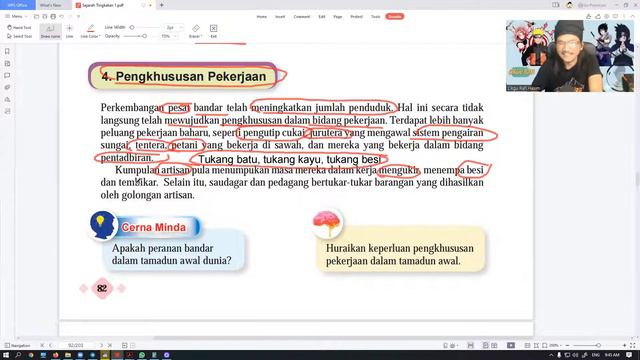Go to the first page
This screenshot has width=640, height=360.
pyautogui.click(x=42, y=345)
